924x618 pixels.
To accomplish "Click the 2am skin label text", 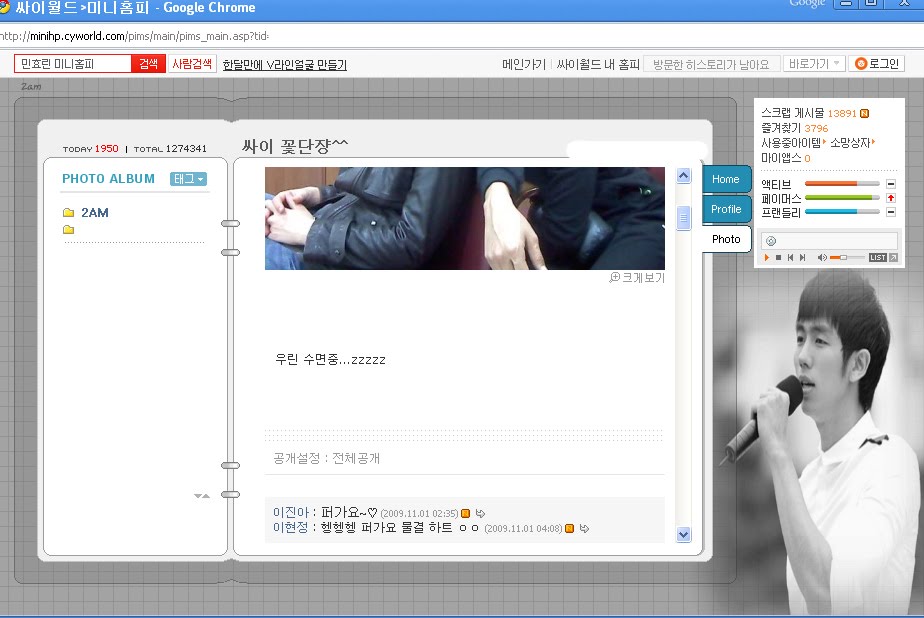I will coord(31,87).
